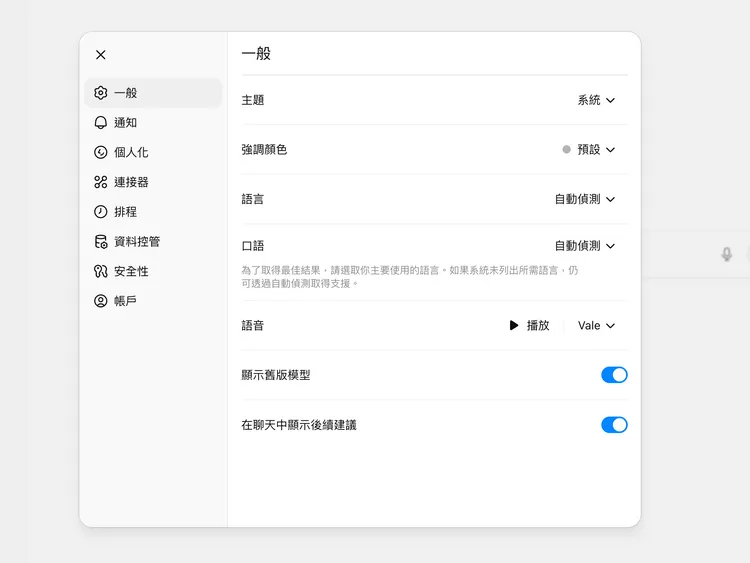Open the Vale voice dropdown
Screen dimensions: 750x563
(596, 325)
